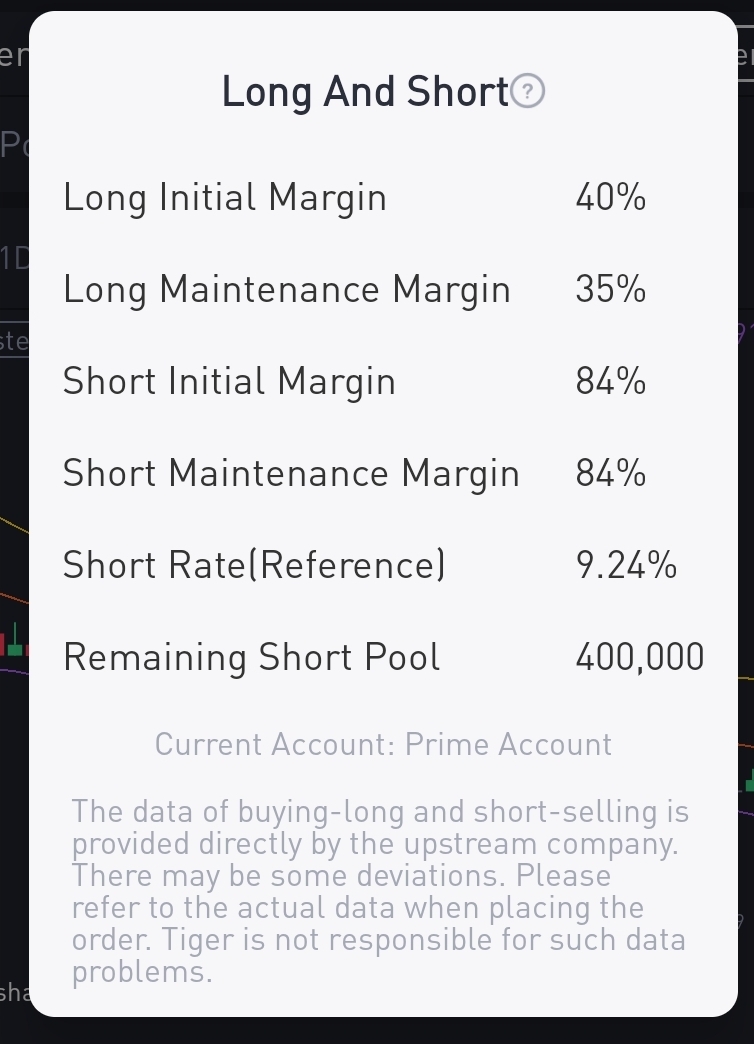Screen dimensions: 754x1044
Task: Tap the Long Initial Margin label
Action: click(224, 198)
